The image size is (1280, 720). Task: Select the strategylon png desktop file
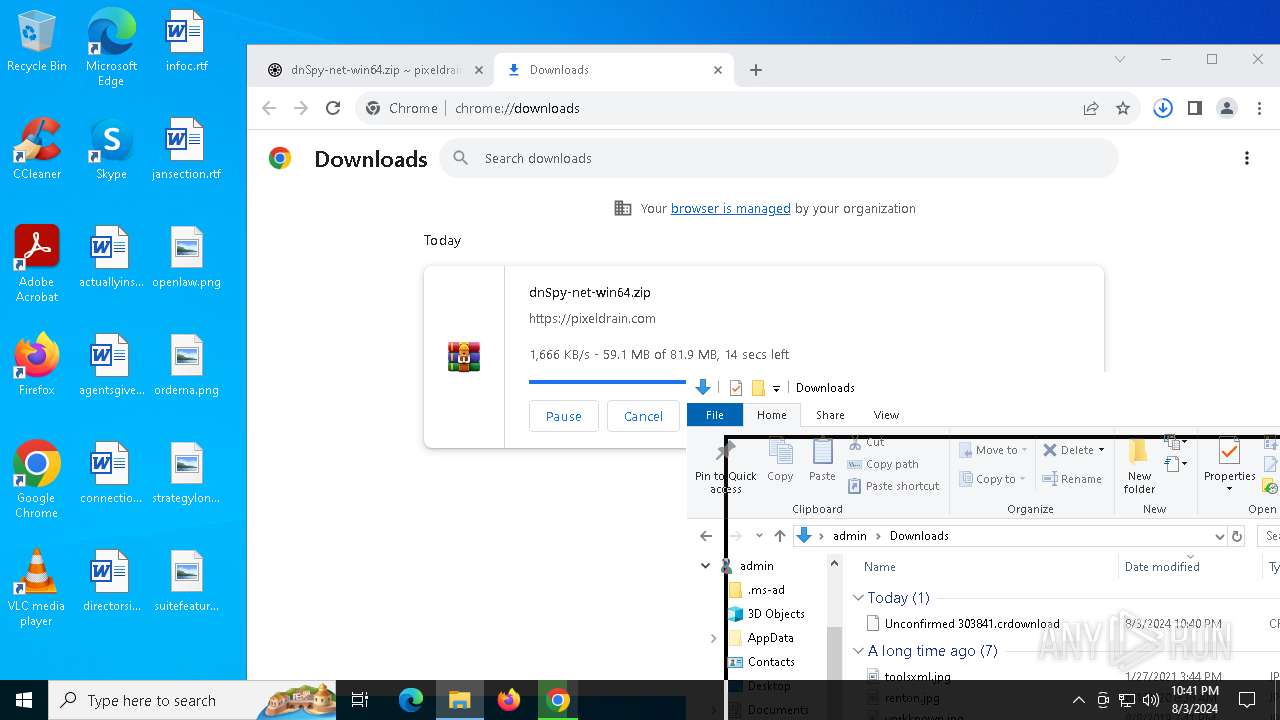pos(186,474)
